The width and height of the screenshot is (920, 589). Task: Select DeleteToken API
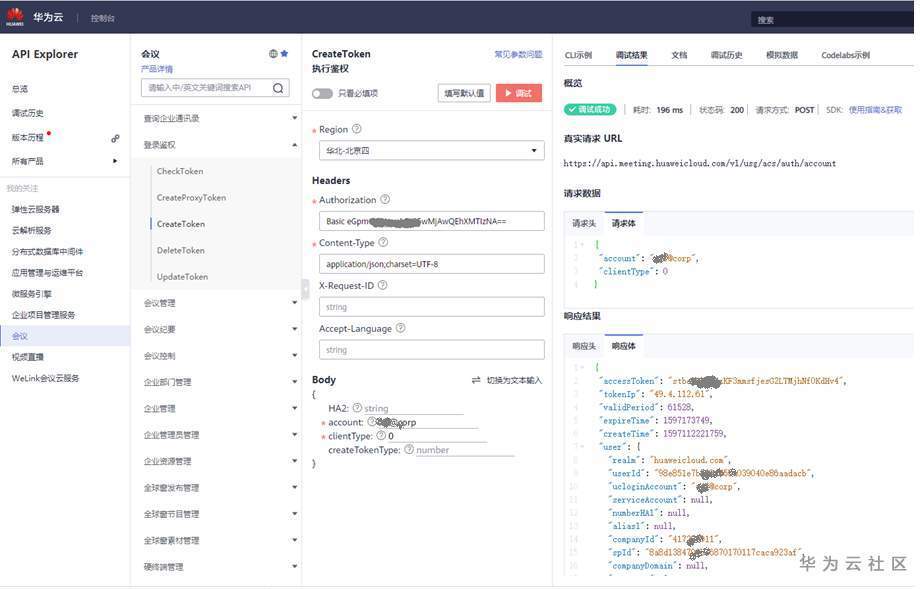(x=181, y=251)
